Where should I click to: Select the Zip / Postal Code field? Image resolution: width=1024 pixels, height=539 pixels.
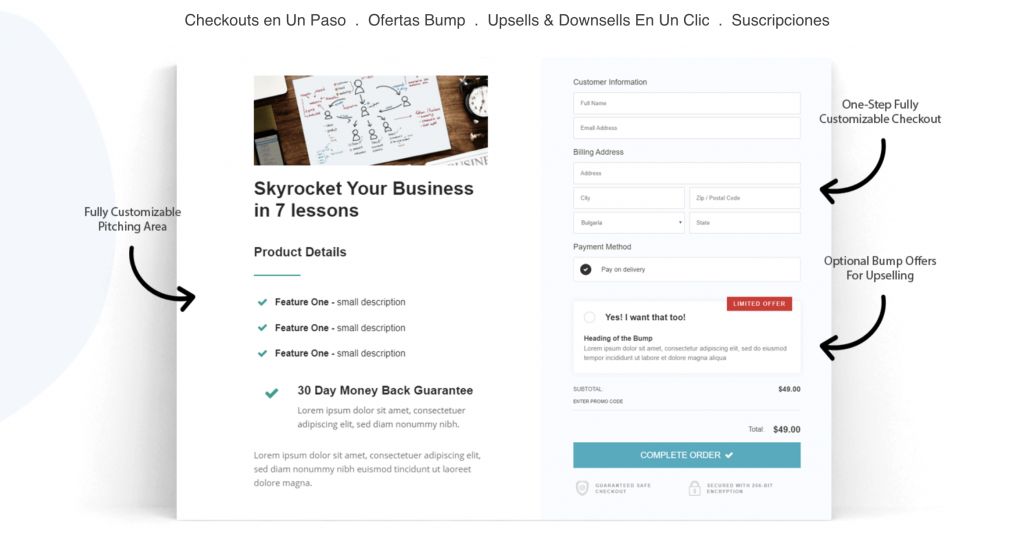[x=744, y=198]
